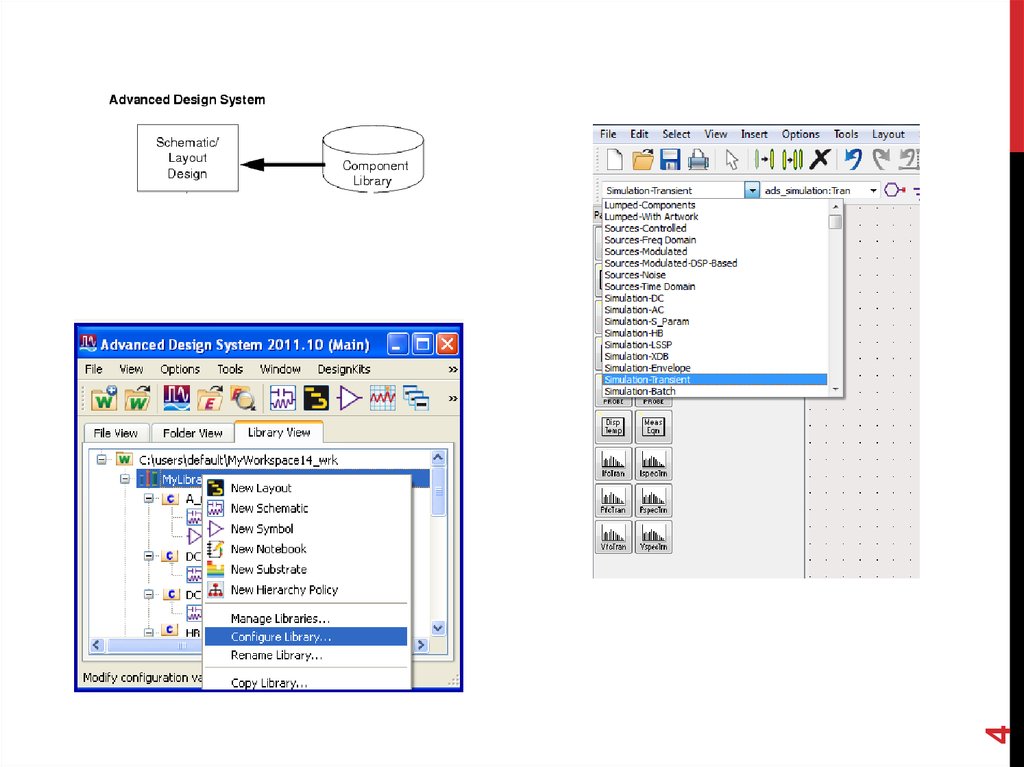Viewport: 1024px width, 767px height.
Task: Click the Save icon in schematic toolbar
Action: [x=670, y=160]
